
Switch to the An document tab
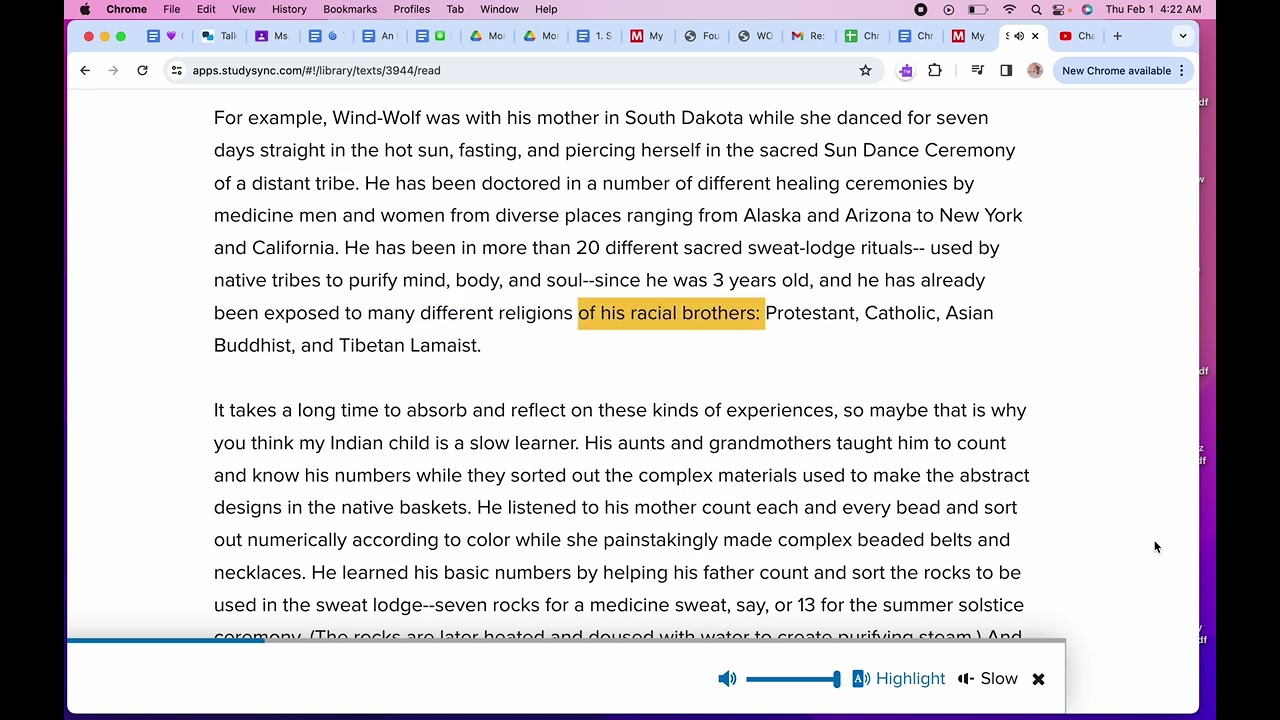[378, 36]
